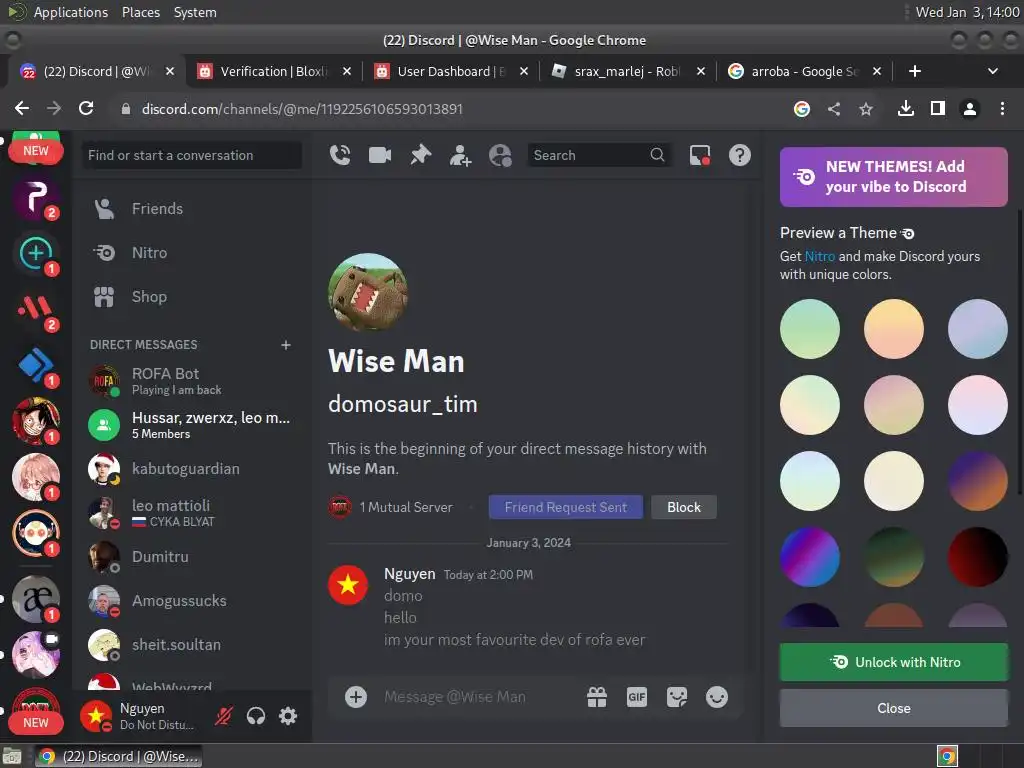This screenshot has height=768, width=1024.
Task: Open Amogussucks conversation
Action: coord(192,601)
